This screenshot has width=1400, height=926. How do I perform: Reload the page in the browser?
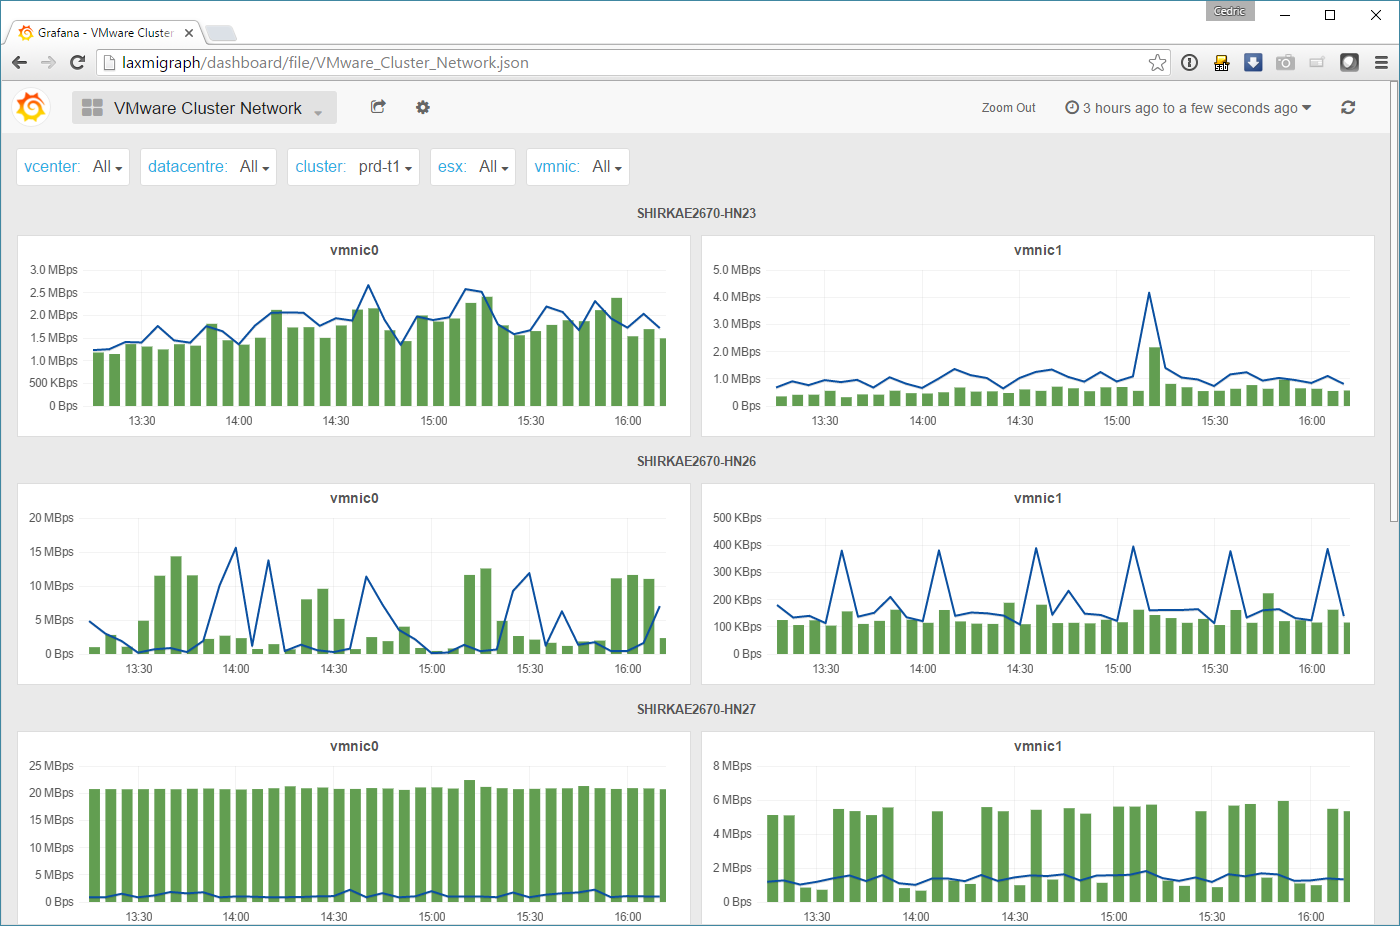(78, 63)
